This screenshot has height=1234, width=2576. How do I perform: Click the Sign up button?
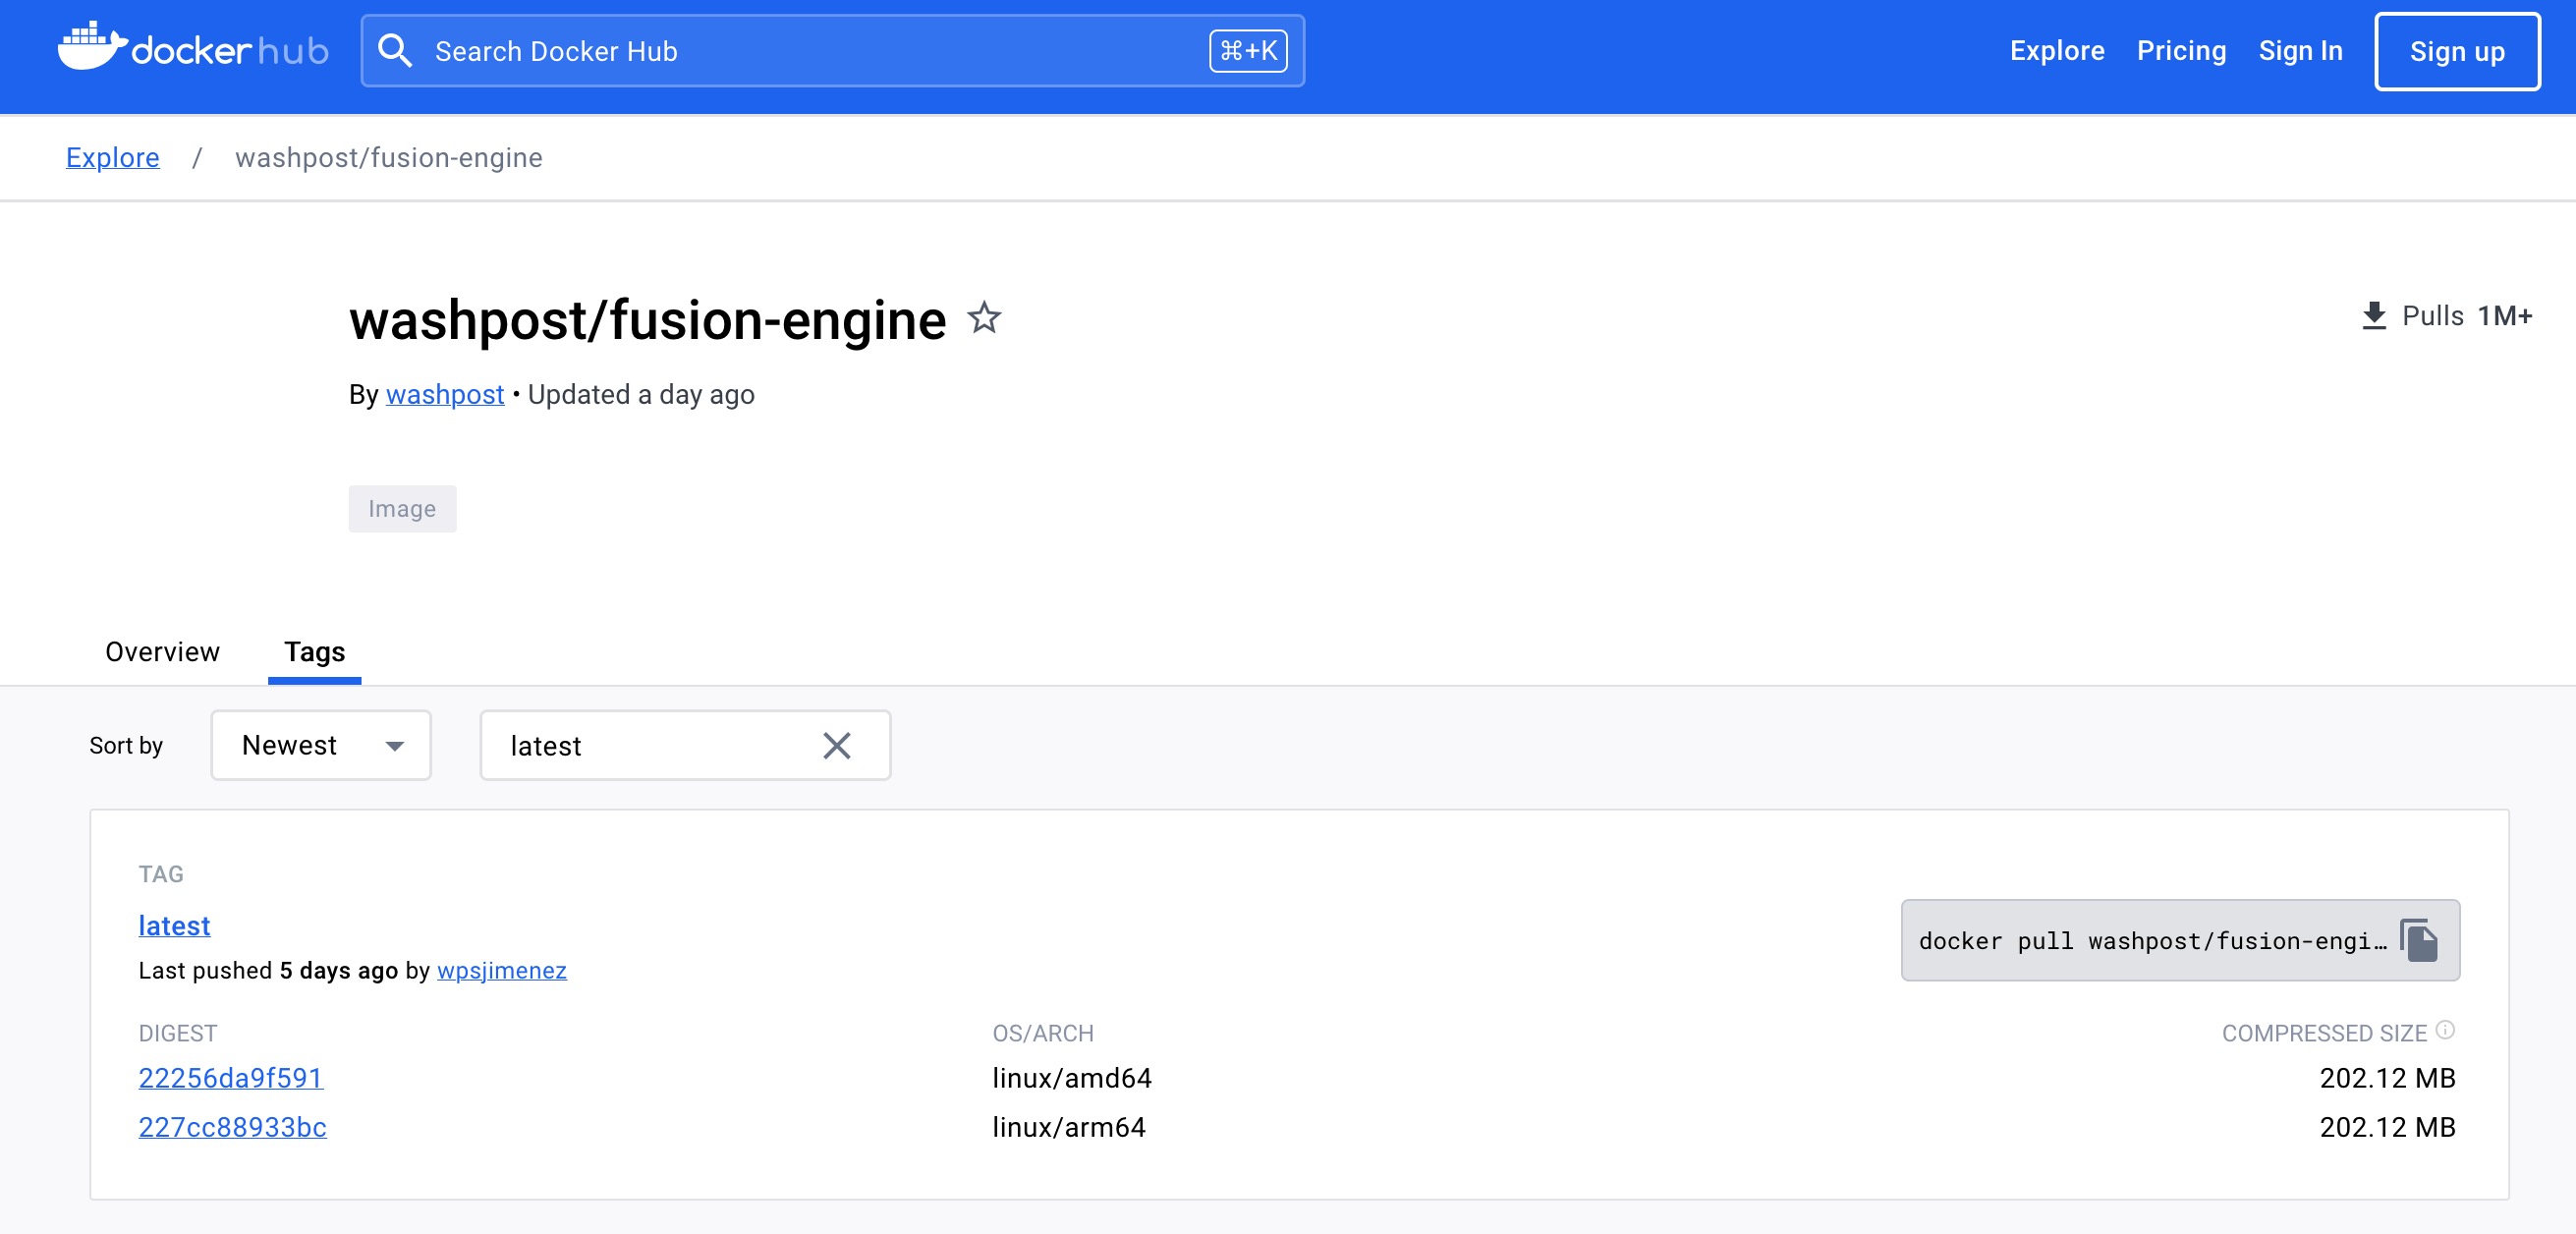click(x=2457, y=51)
